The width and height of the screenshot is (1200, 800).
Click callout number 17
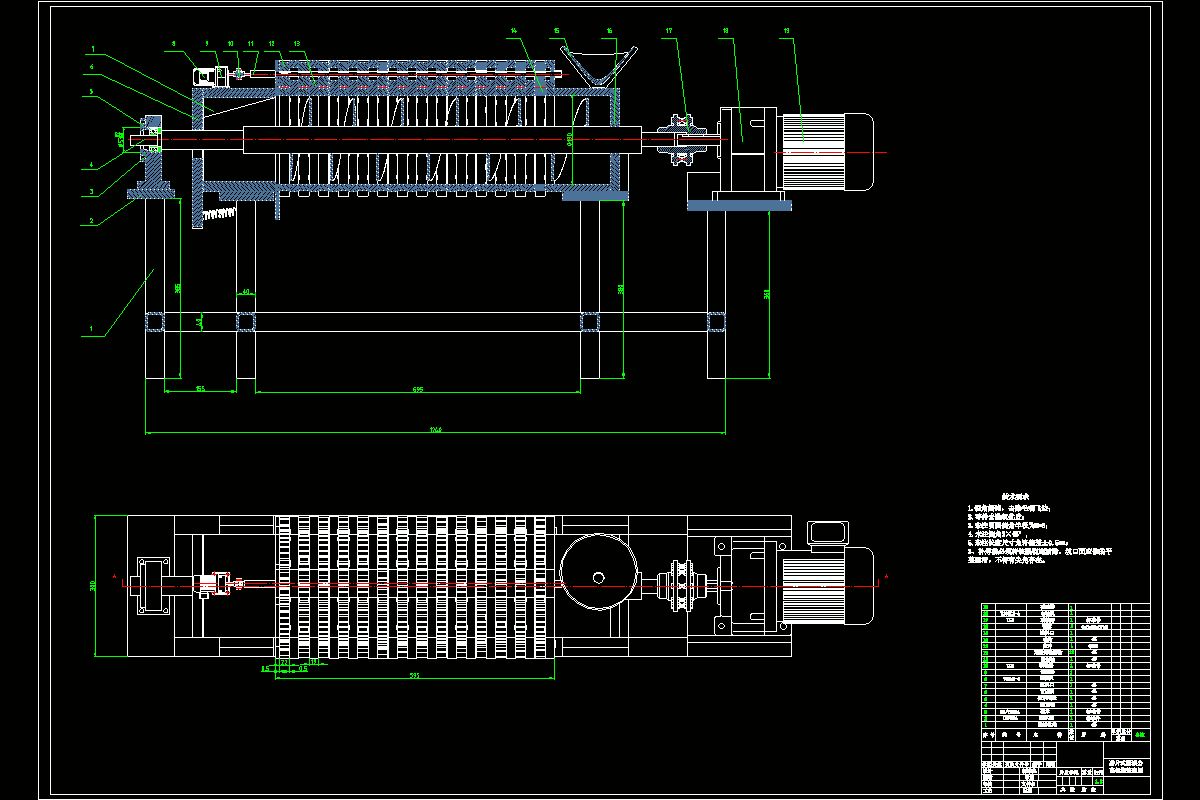pyautogui.click(x=668, y=32)
